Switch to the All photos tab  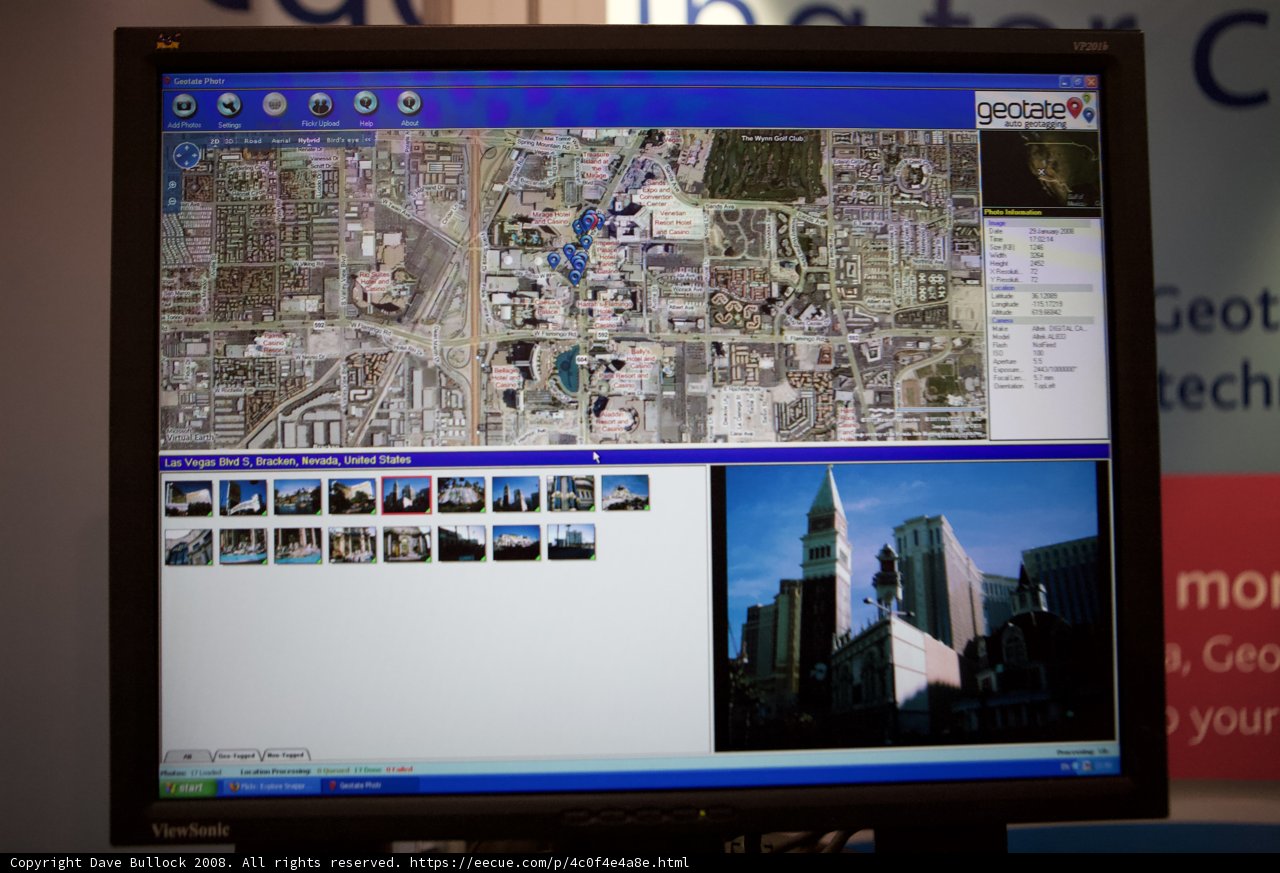click(188, 756)
